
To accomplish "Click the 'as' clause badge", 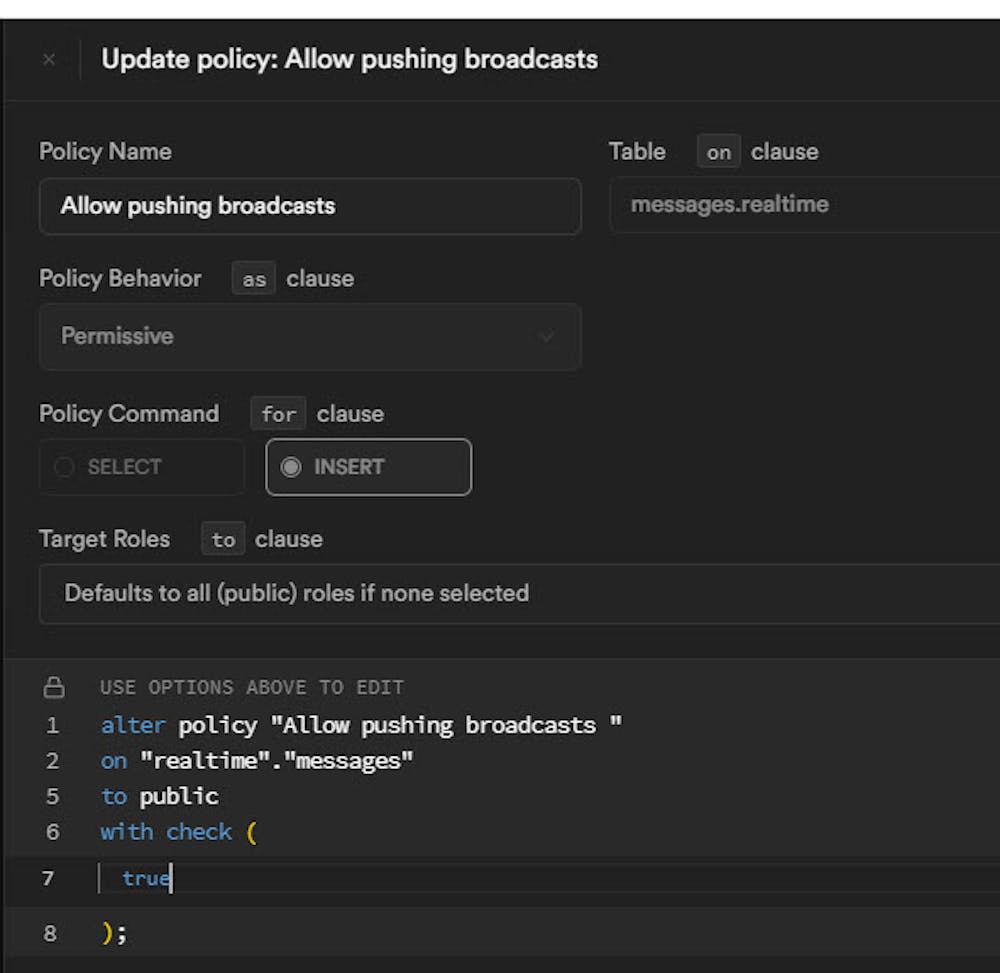I will pyautogui.click(x=254, y=279).
